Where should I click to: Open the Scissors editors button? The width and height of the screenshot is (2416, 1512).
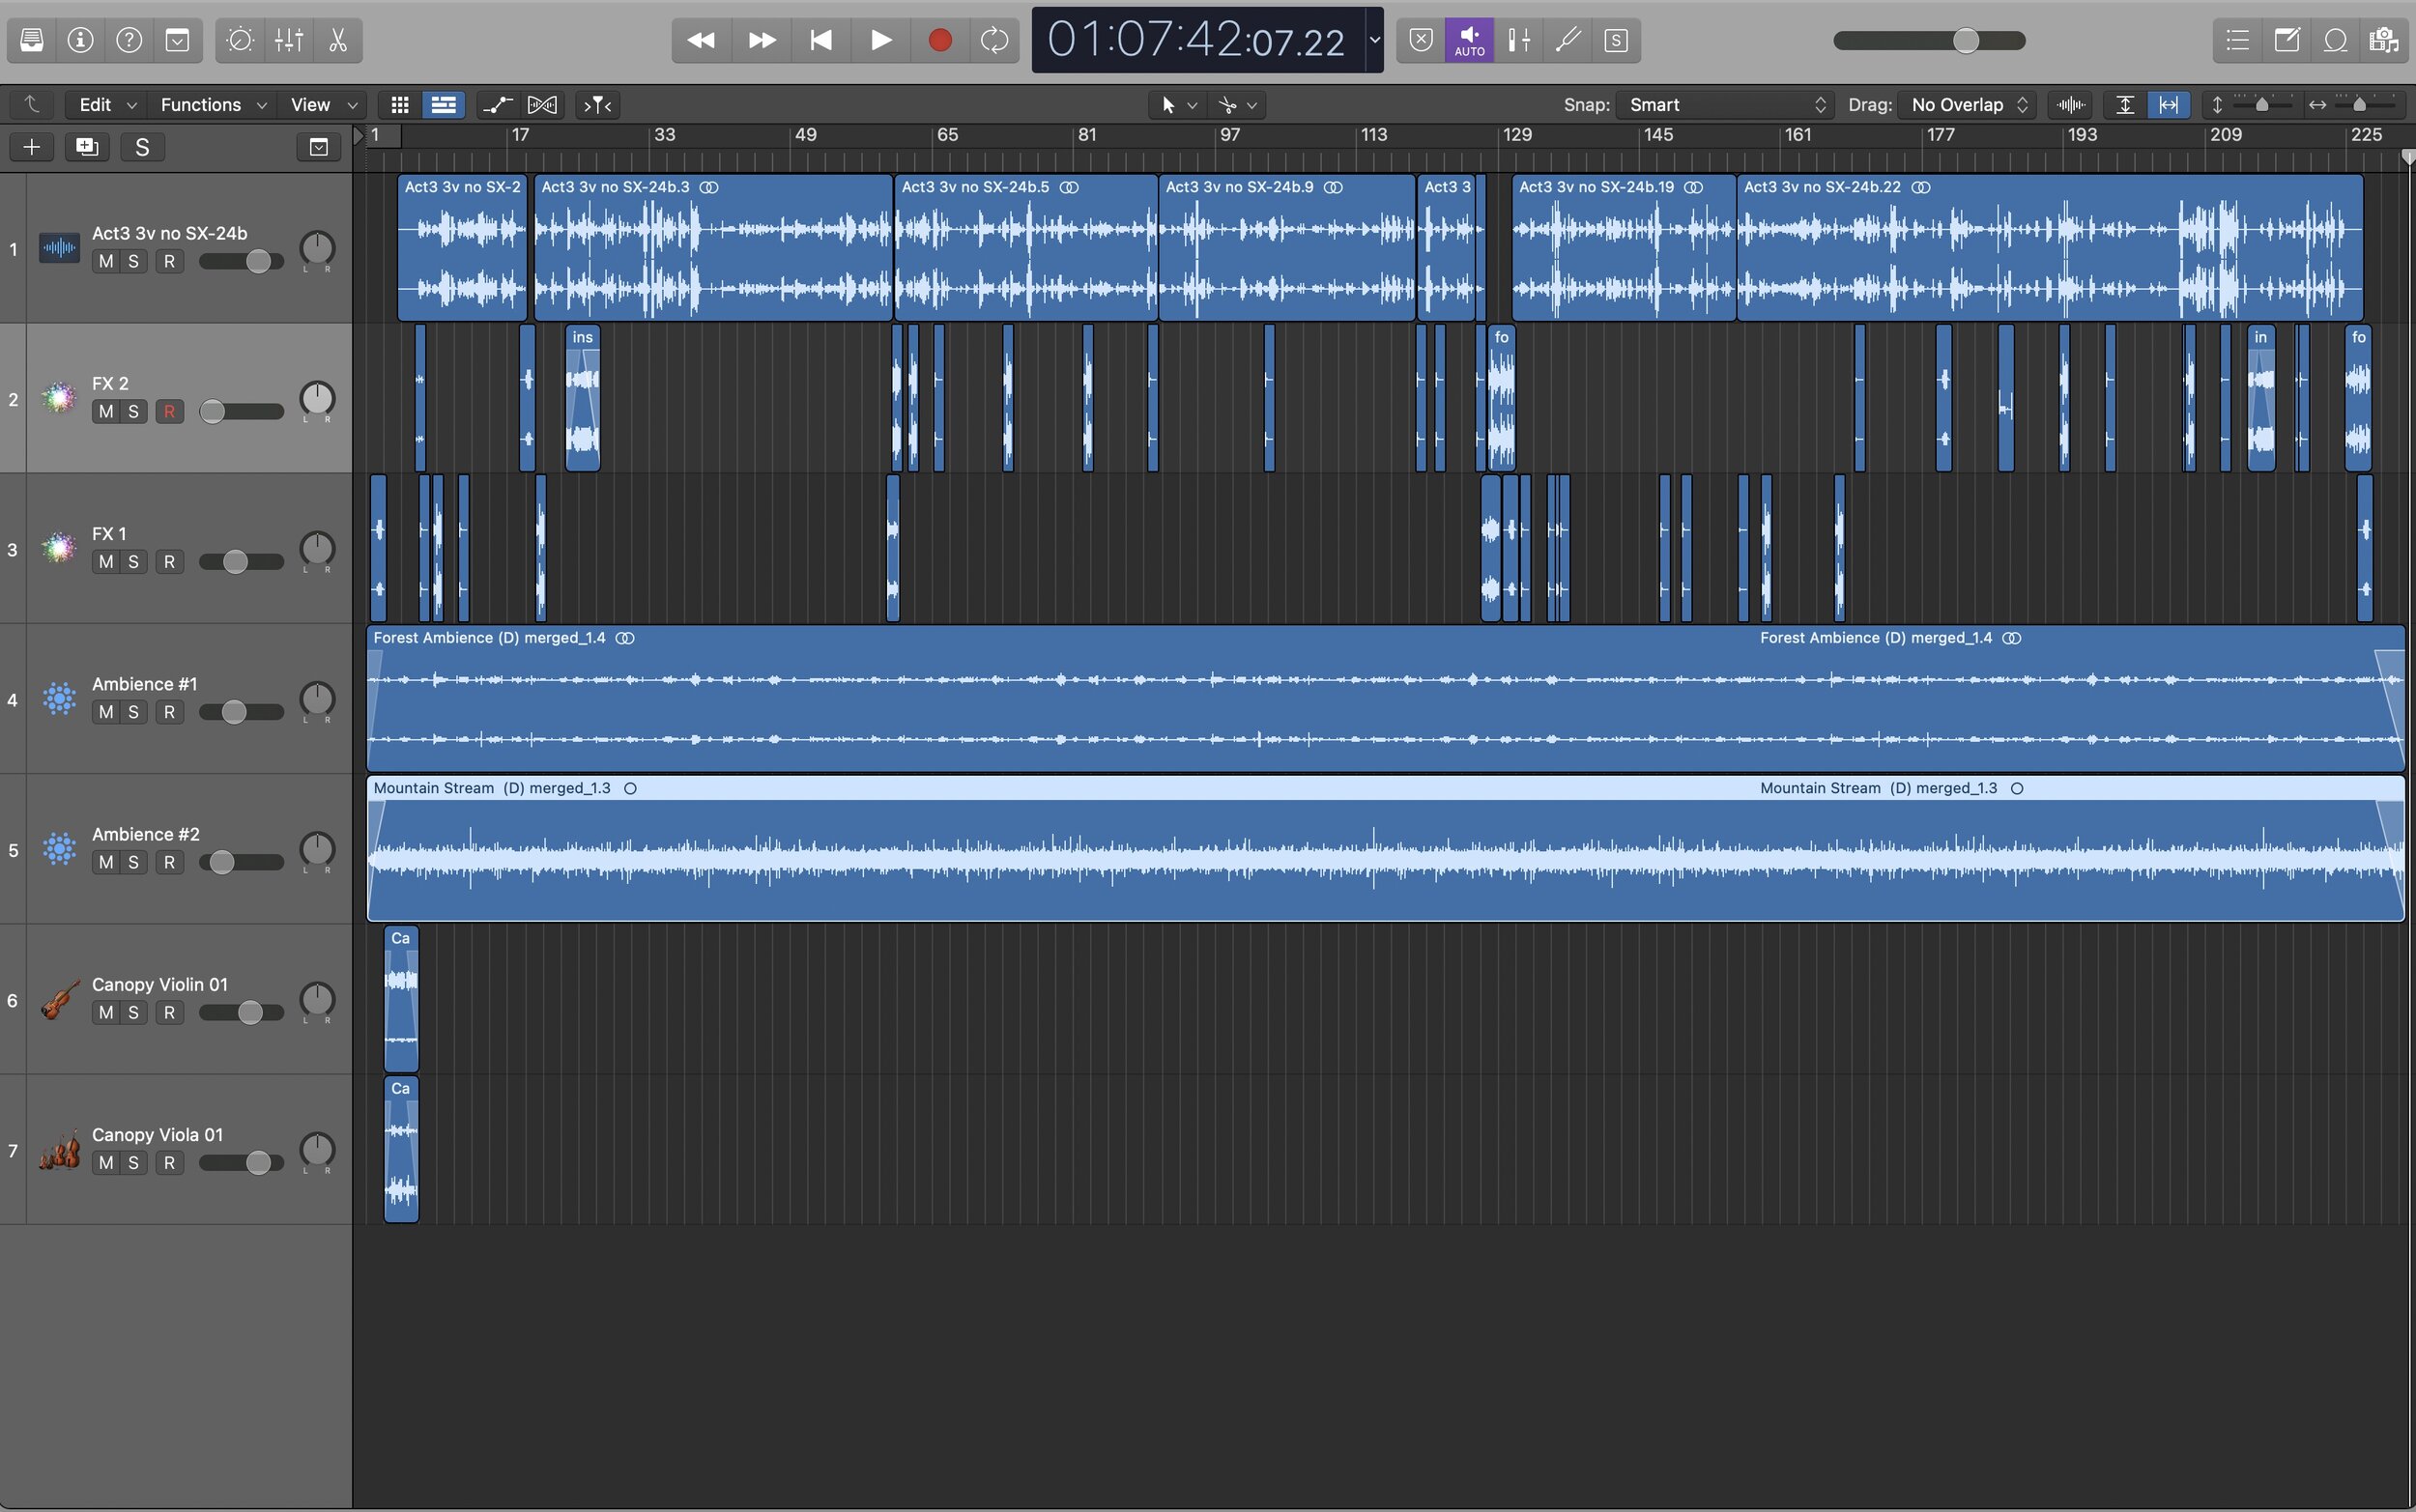coord(338,40)
